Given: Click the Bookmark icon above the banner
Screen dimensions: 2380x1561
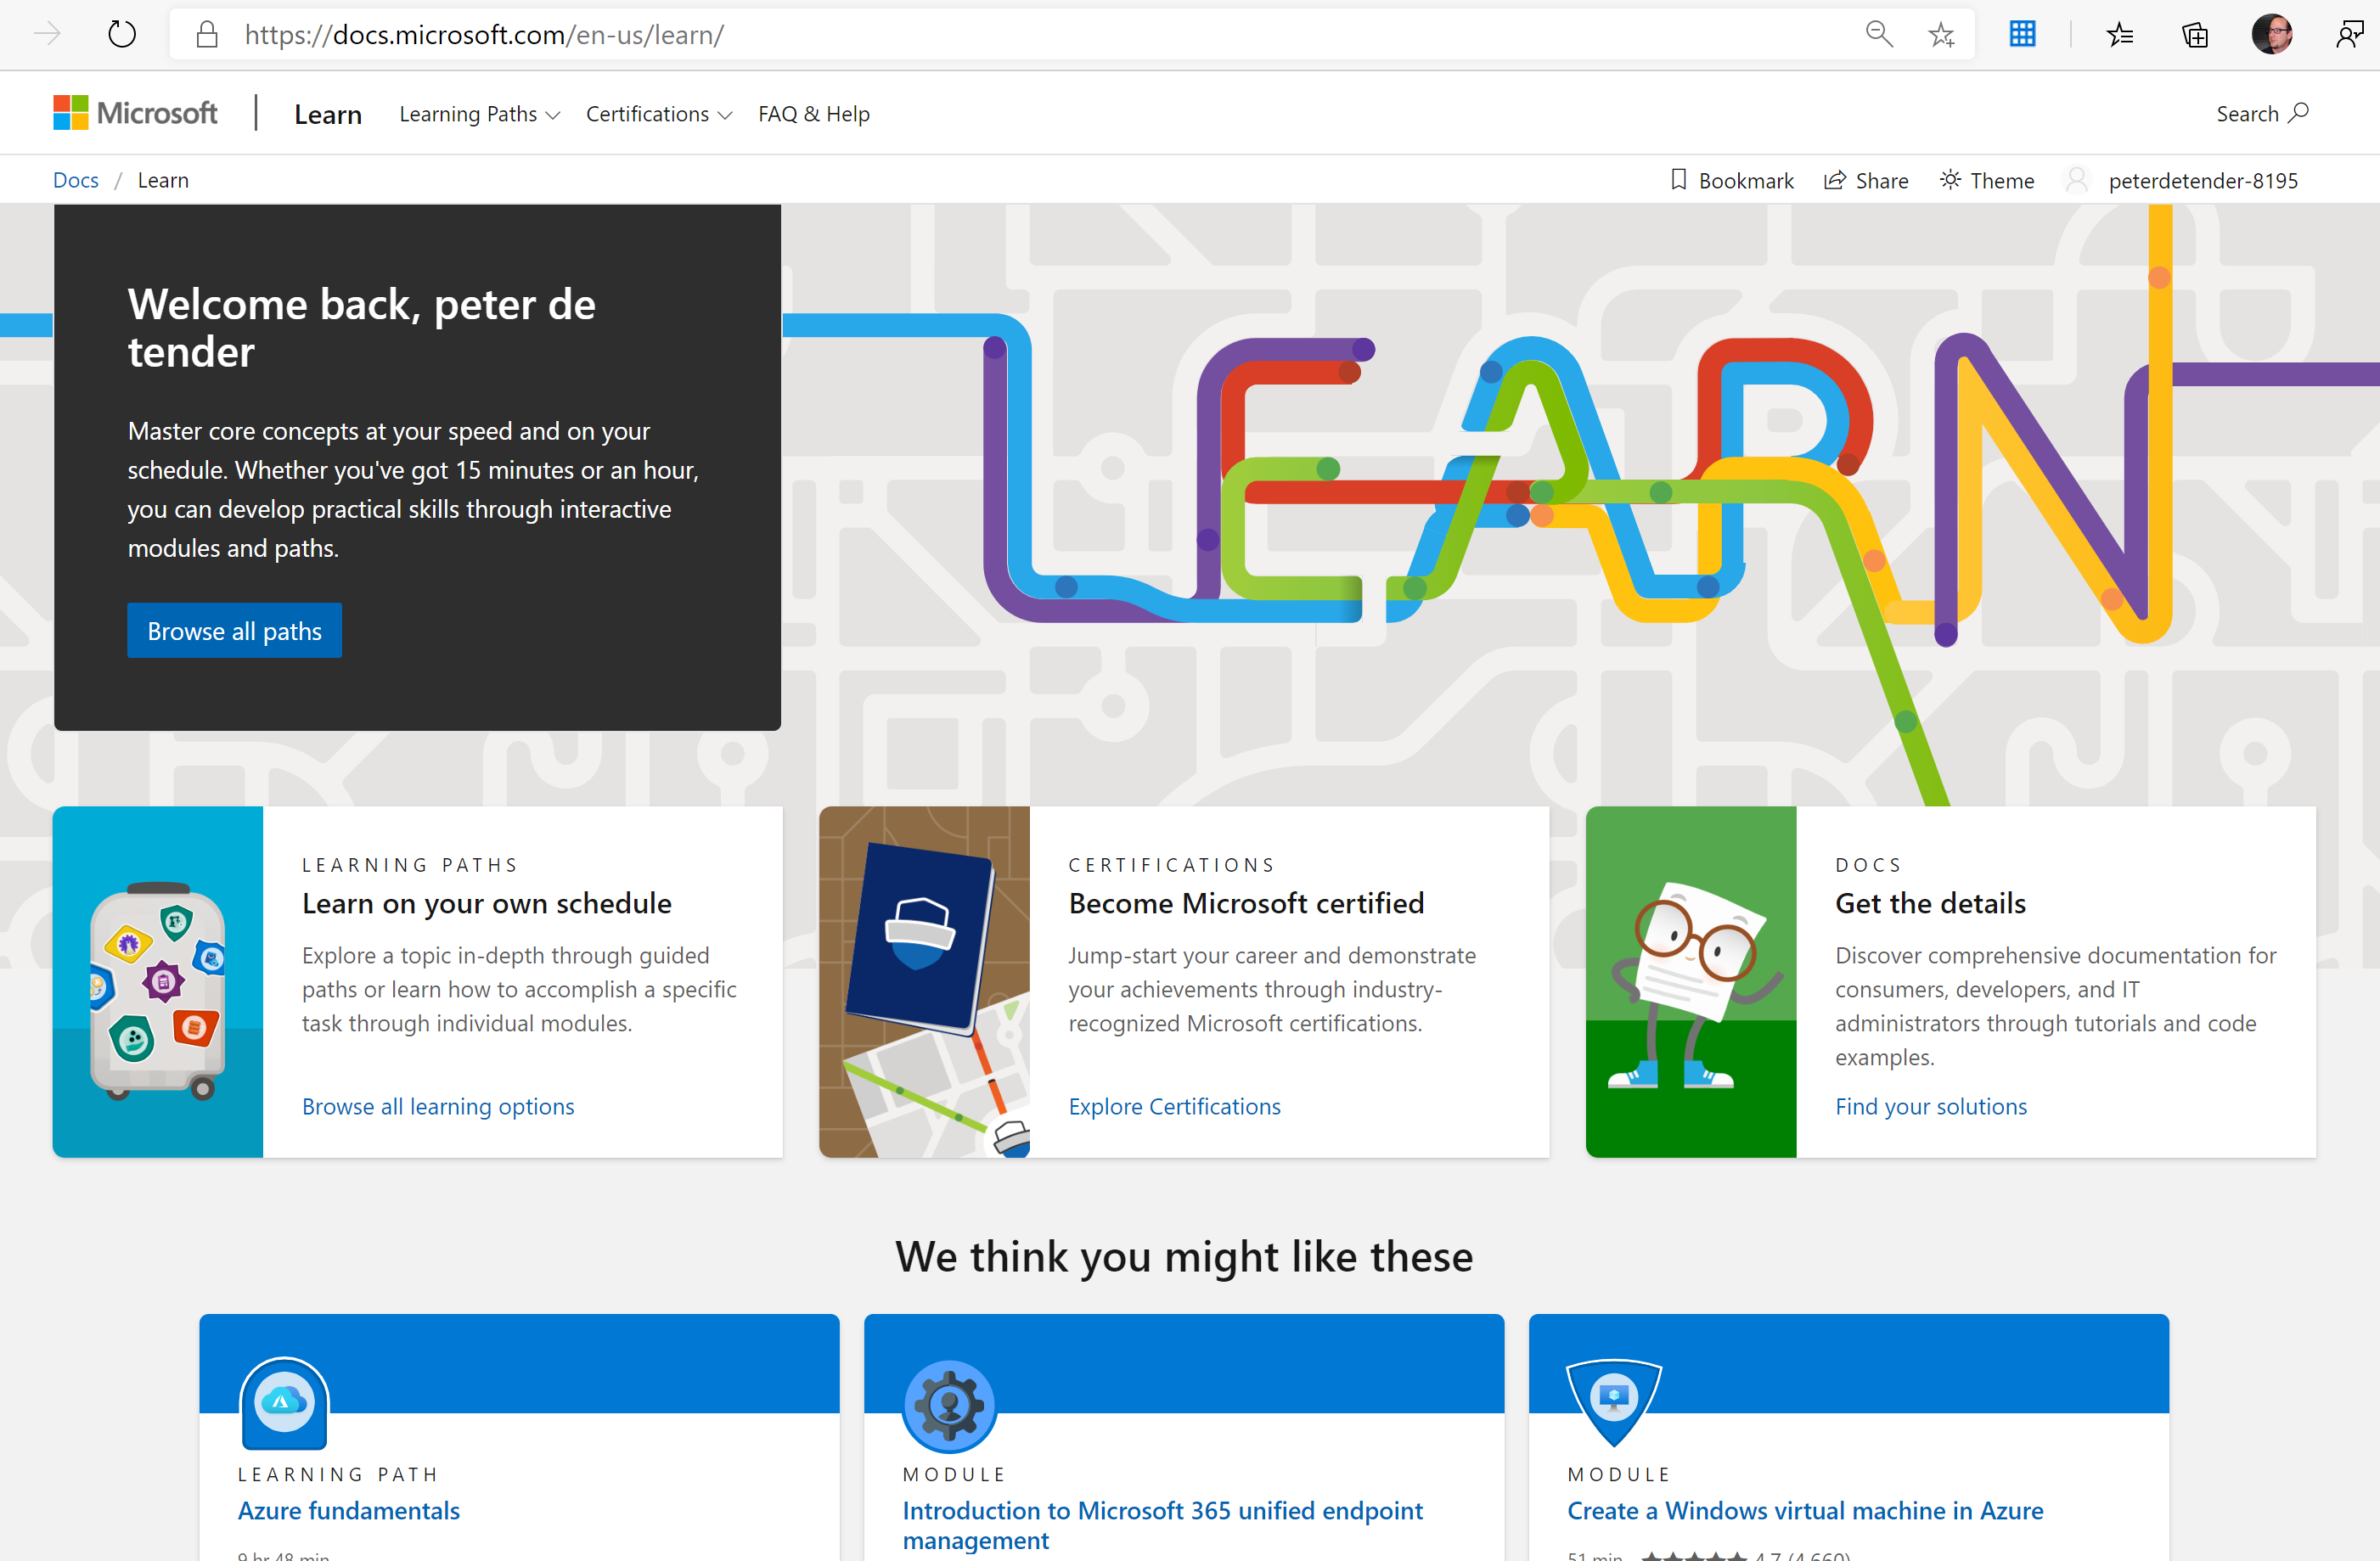Looking at the screenshot, I should (x=1731, y=180).
